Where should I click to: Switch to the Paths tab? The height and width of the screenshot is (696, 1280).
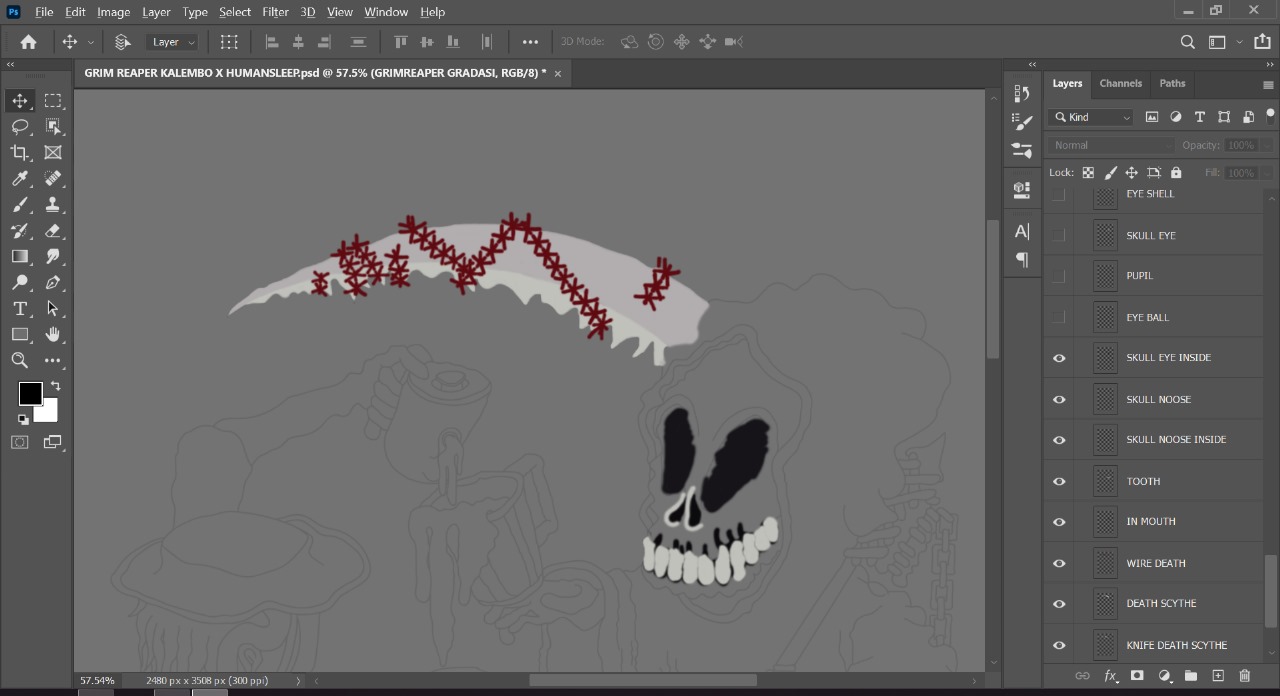click(x=1172, y=83)
